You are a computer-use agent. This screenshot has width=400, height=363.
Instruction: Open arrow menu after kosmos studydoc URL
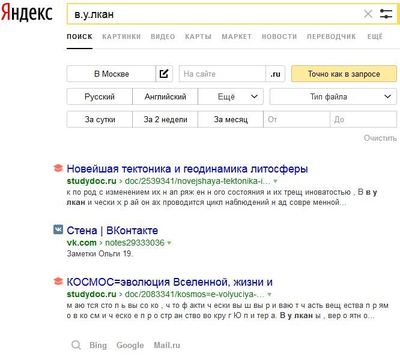(x=269, y=295)
